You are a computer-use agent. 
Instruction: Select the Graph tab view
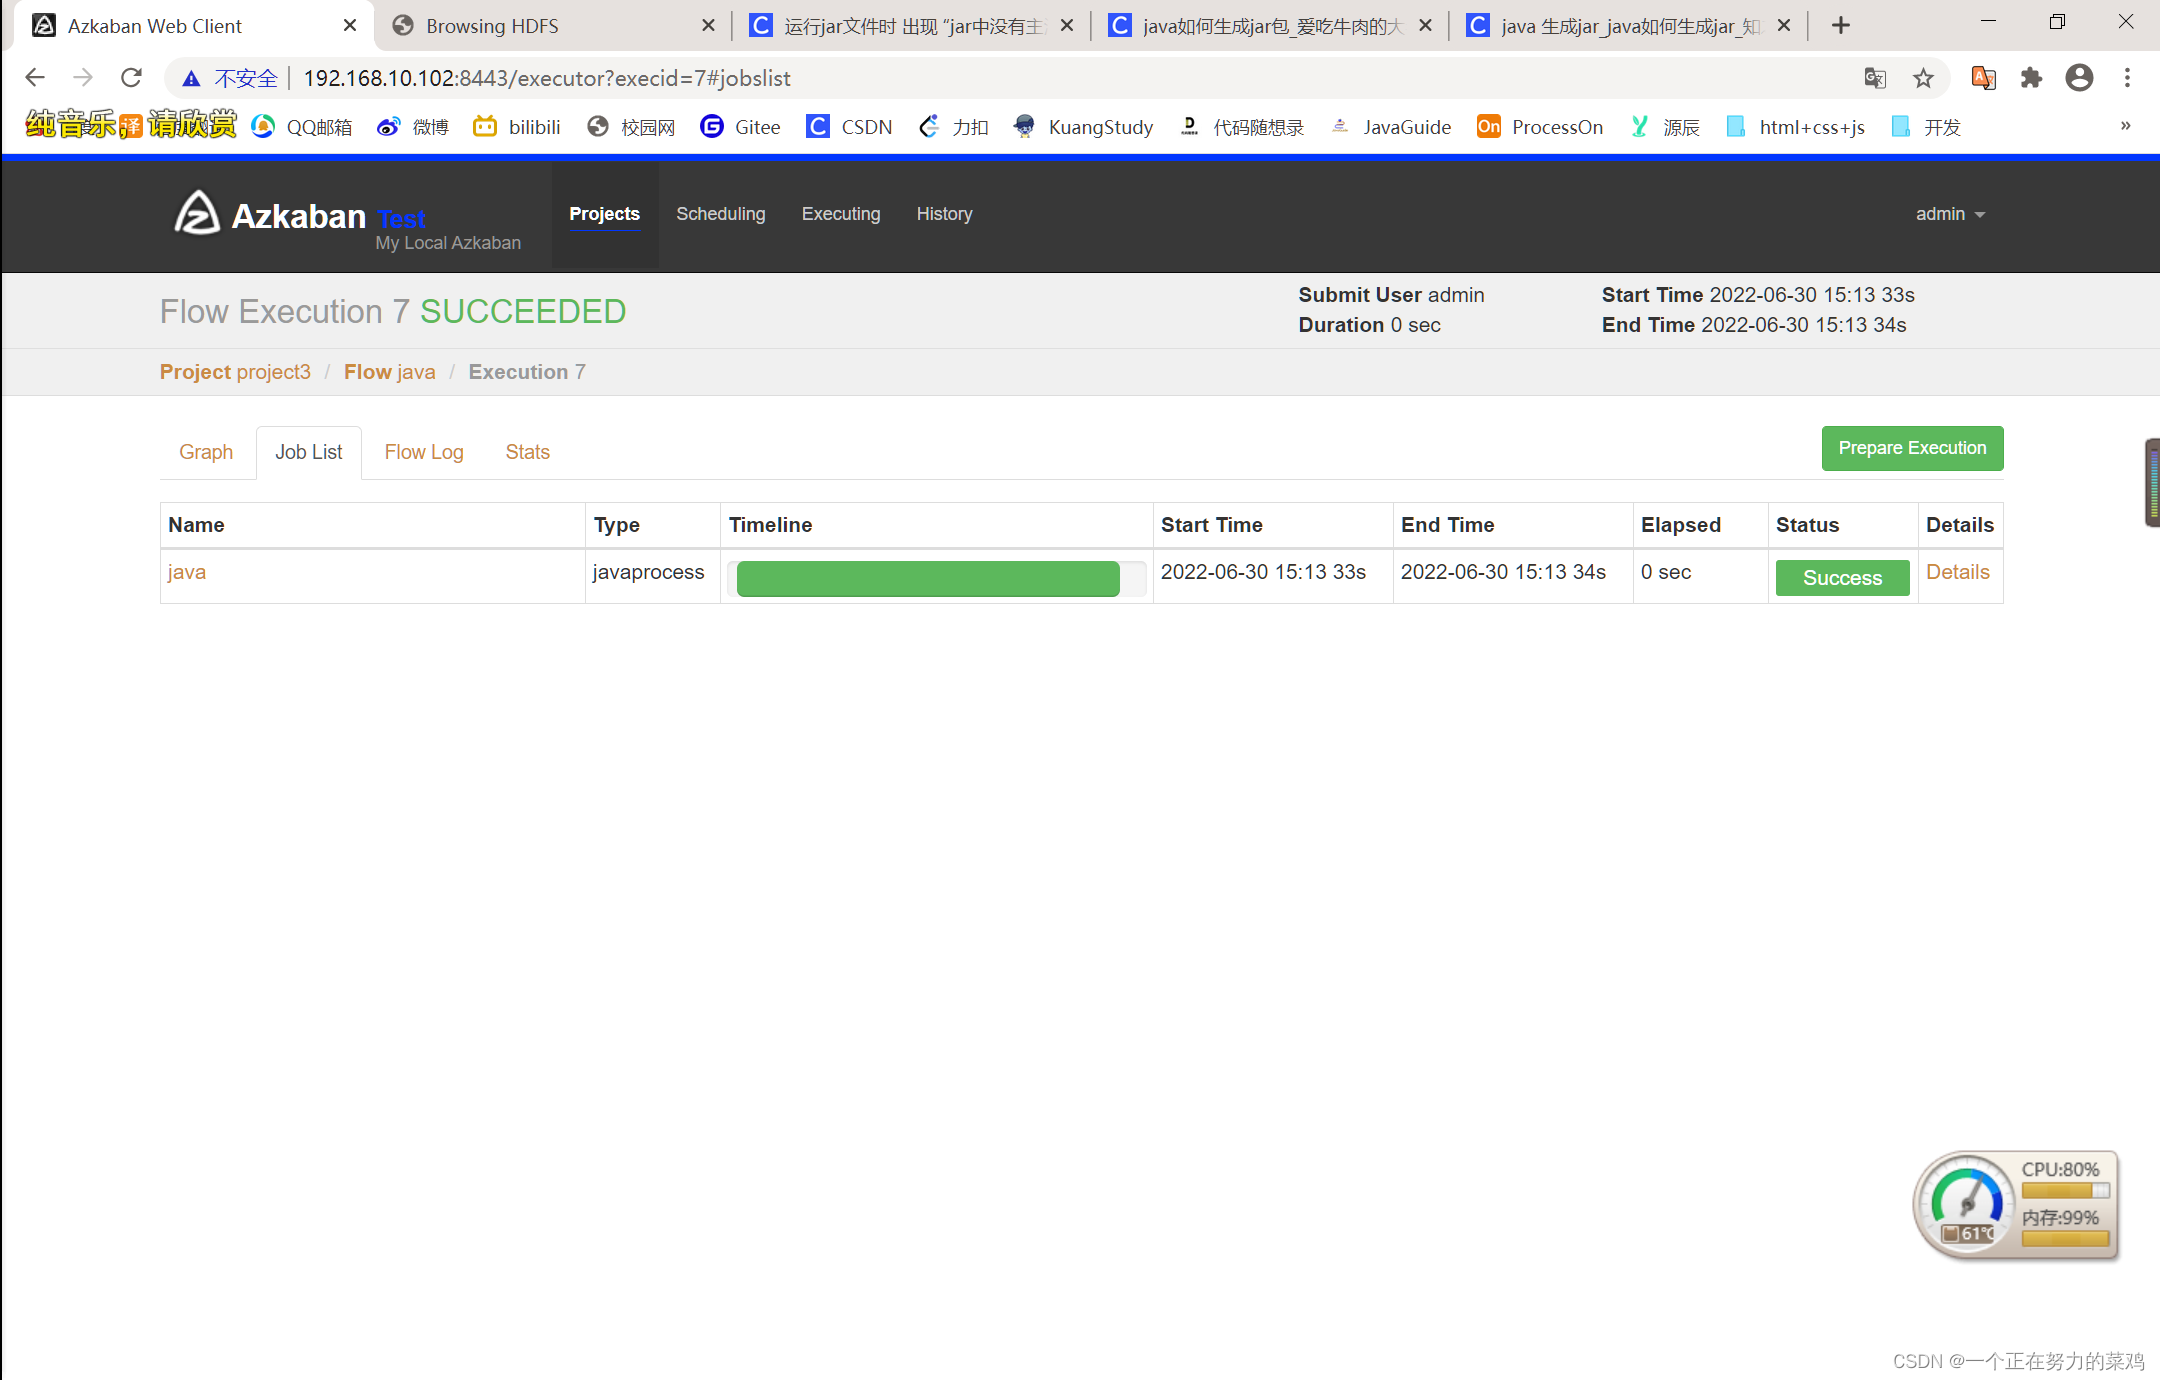[206, 452]
